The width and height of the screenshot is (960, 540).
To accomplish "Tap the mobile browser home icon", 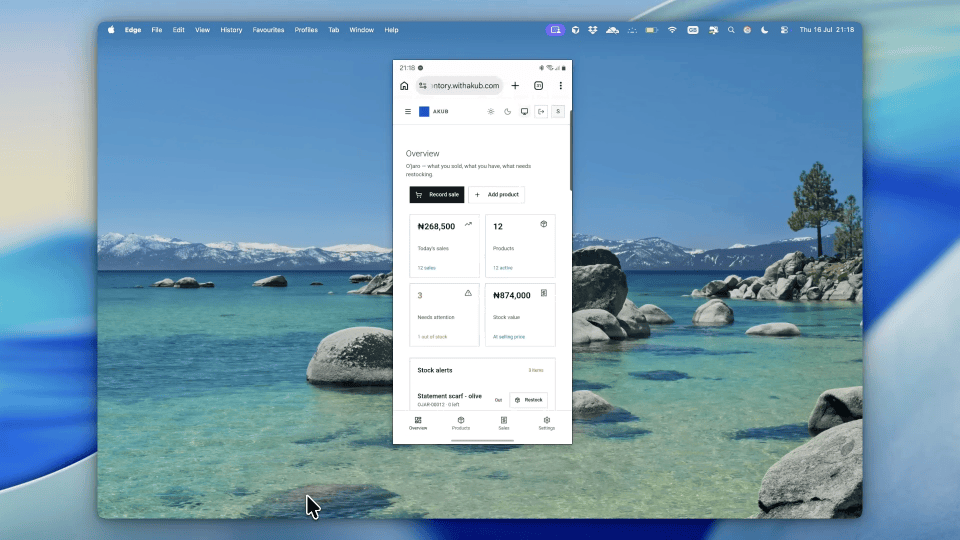I will [404, 86].
